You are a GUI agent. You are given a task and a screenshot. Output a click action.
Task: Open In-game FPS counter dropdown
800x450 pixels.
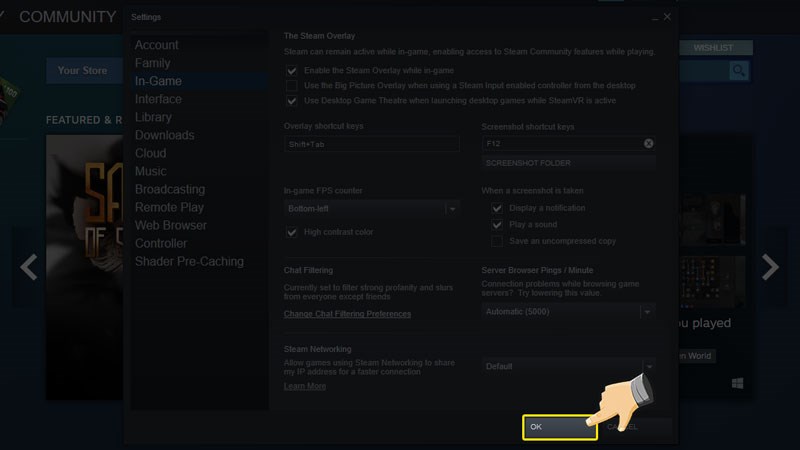click(371, 209)
